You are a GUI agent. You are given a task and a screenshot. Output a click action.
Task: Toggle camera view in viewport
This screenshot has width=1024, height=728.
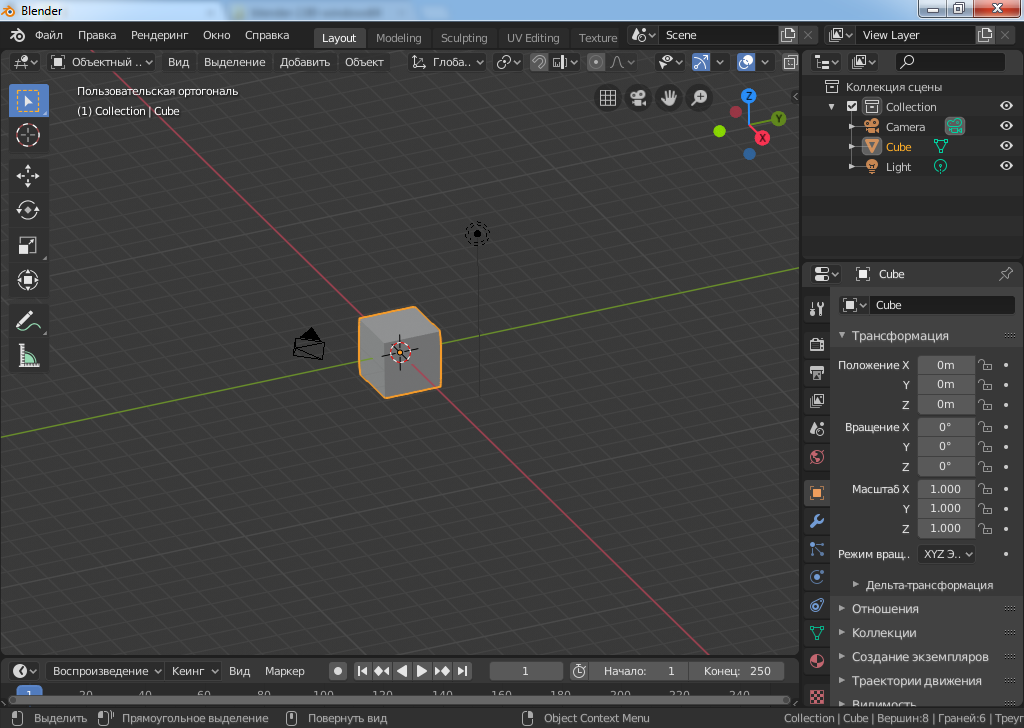pos(637,98)
